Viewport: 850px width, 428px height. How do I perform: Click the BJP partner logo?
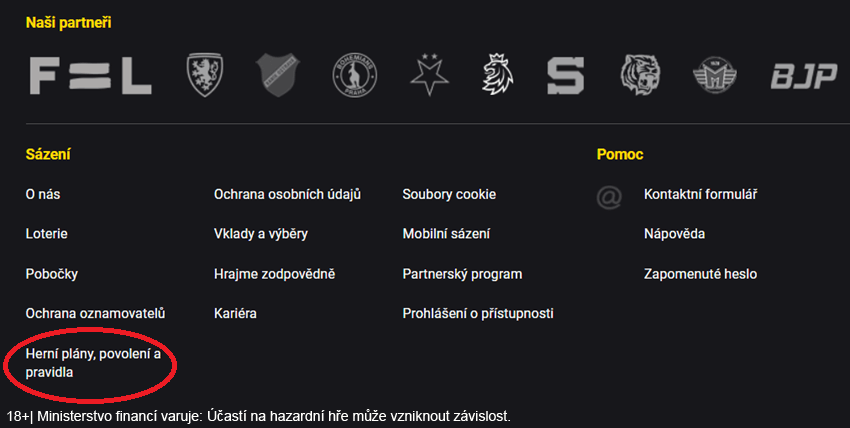pos(803,76)
